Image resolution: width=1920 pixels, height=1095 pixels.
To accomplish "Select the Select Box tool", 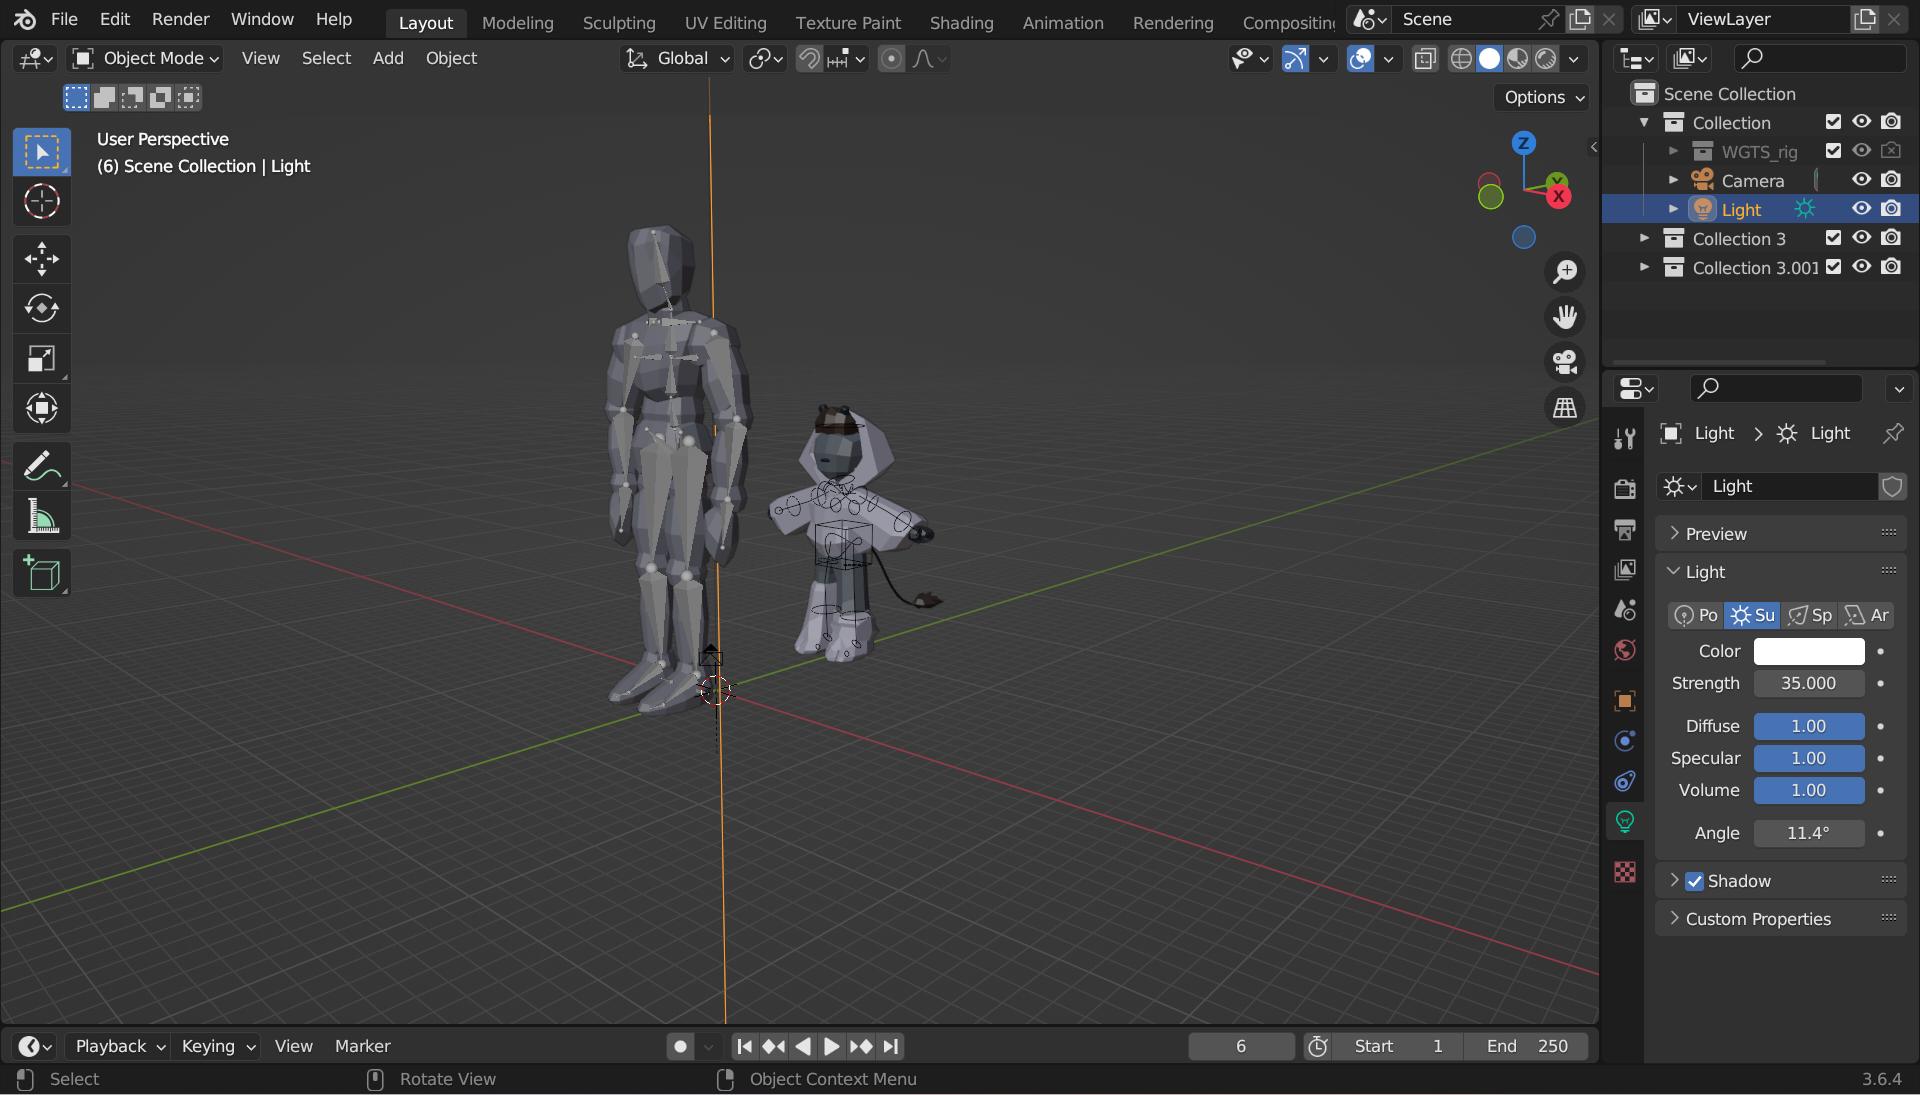I will coord(41,152).
